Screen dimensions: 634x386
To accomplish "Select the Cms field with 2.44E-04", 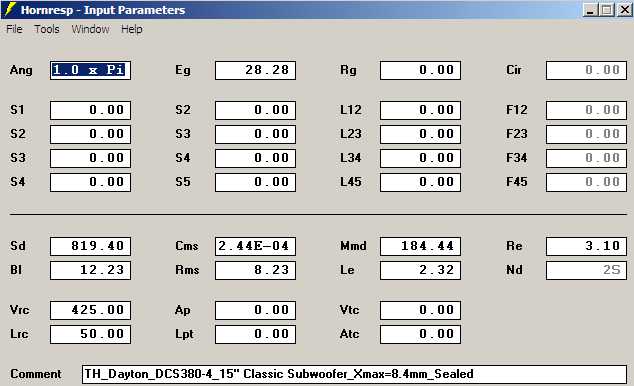I will [x=256, y=246].
